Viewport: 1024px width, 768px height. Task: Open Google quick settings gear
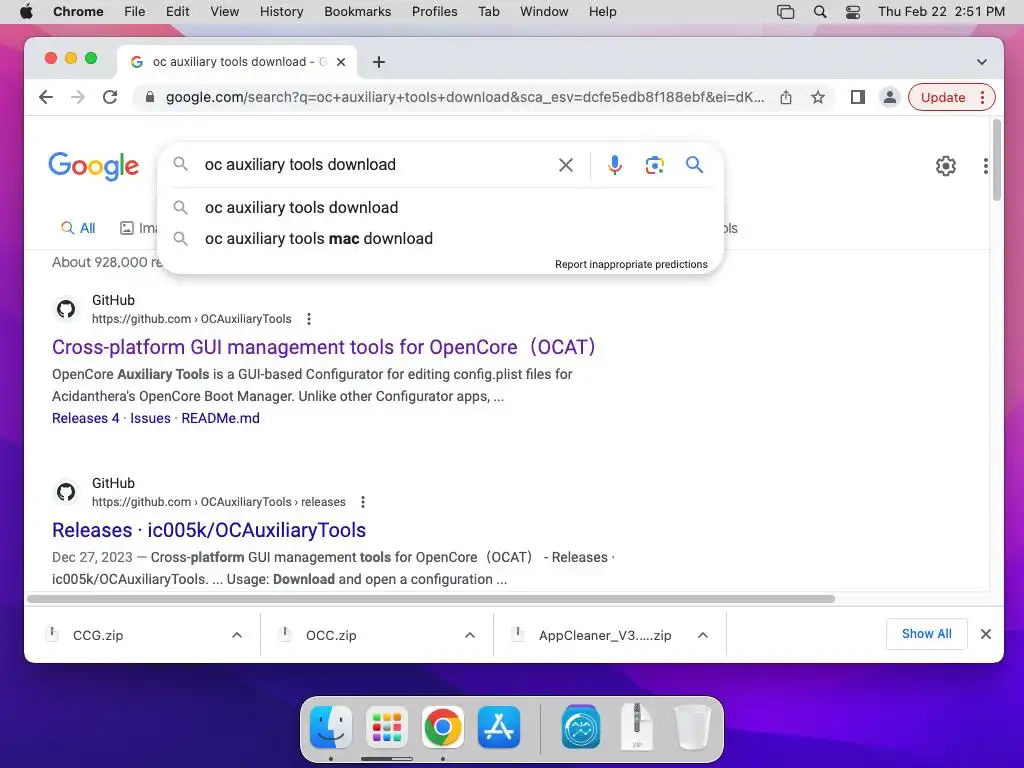(x=945, y=166)
